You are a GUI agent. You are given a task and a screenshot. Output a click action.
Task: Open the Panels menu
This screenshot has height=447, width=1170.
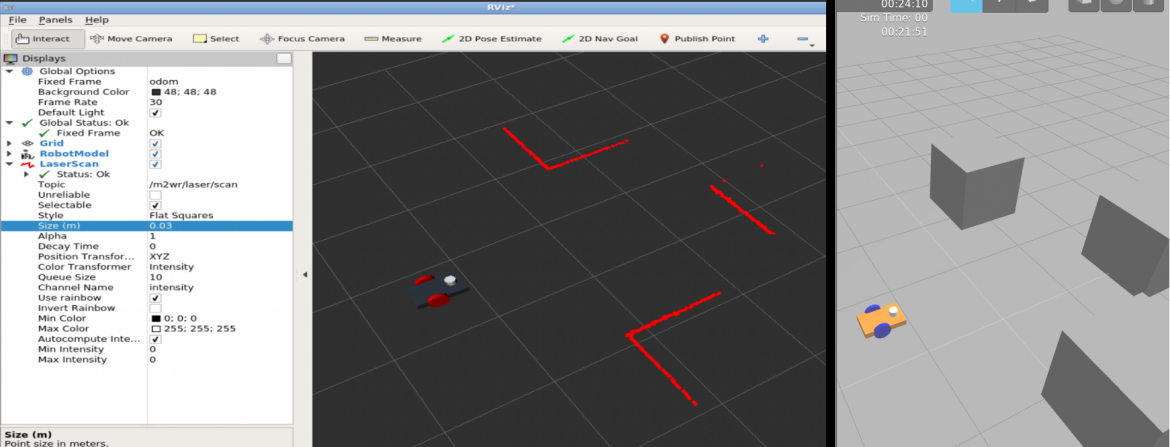(x=56, y=20)
